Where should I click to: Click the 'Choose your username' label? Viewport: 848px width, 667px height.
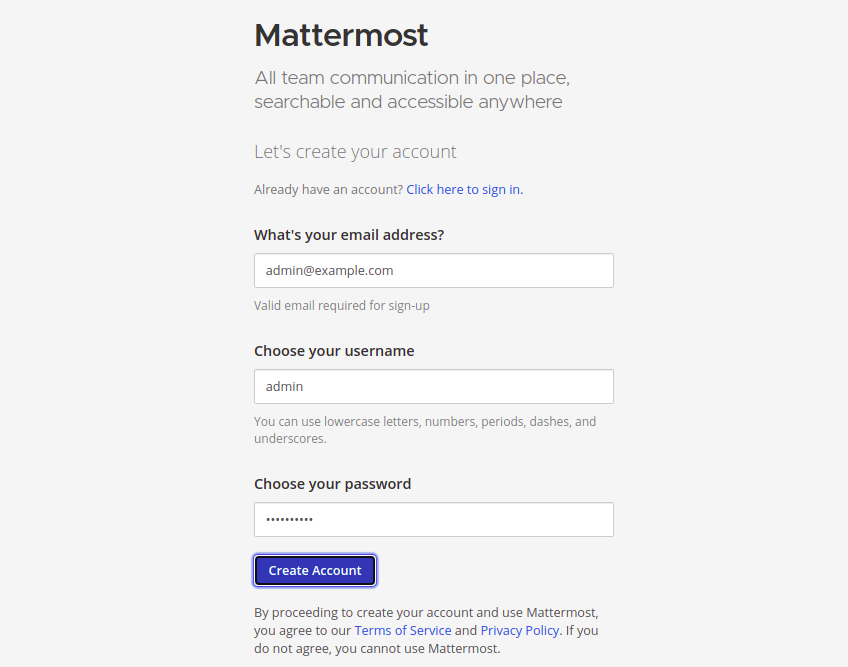tap(334, 351)
